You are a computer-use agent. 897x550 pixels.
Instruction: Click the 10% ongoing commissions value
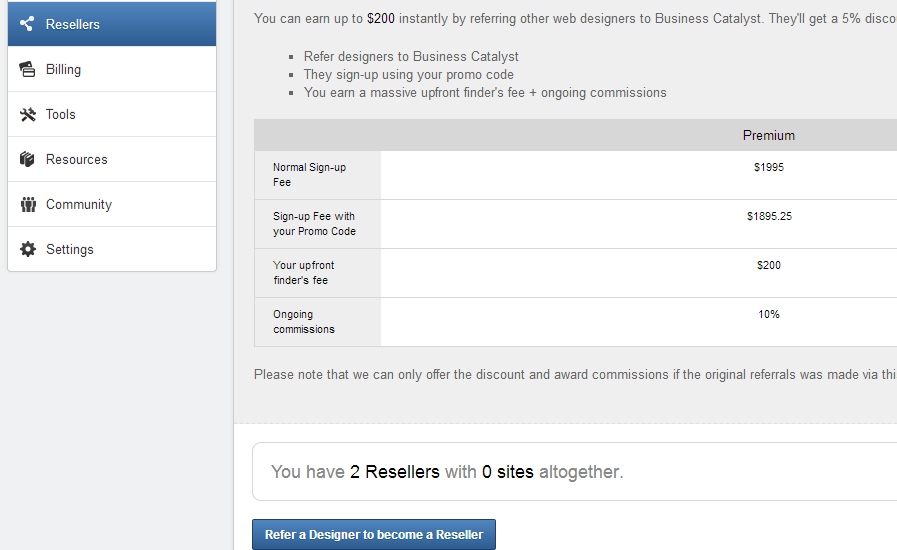tap(768, 314)
